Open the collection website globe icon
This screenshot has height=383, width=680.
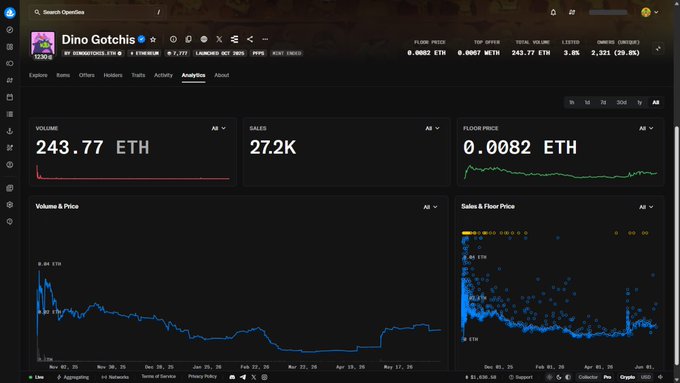click(x=204, y=39)
